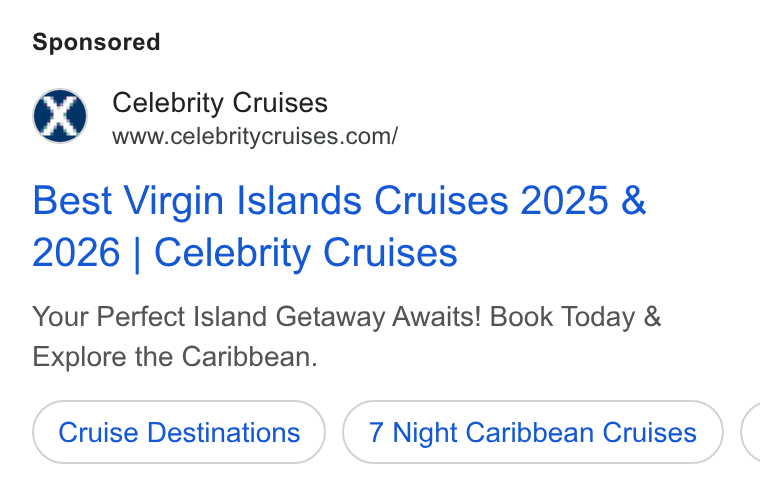Click the circular navy favicon beside the advertiser name
Screen dimensions: 760x496
tap(60, 116)
